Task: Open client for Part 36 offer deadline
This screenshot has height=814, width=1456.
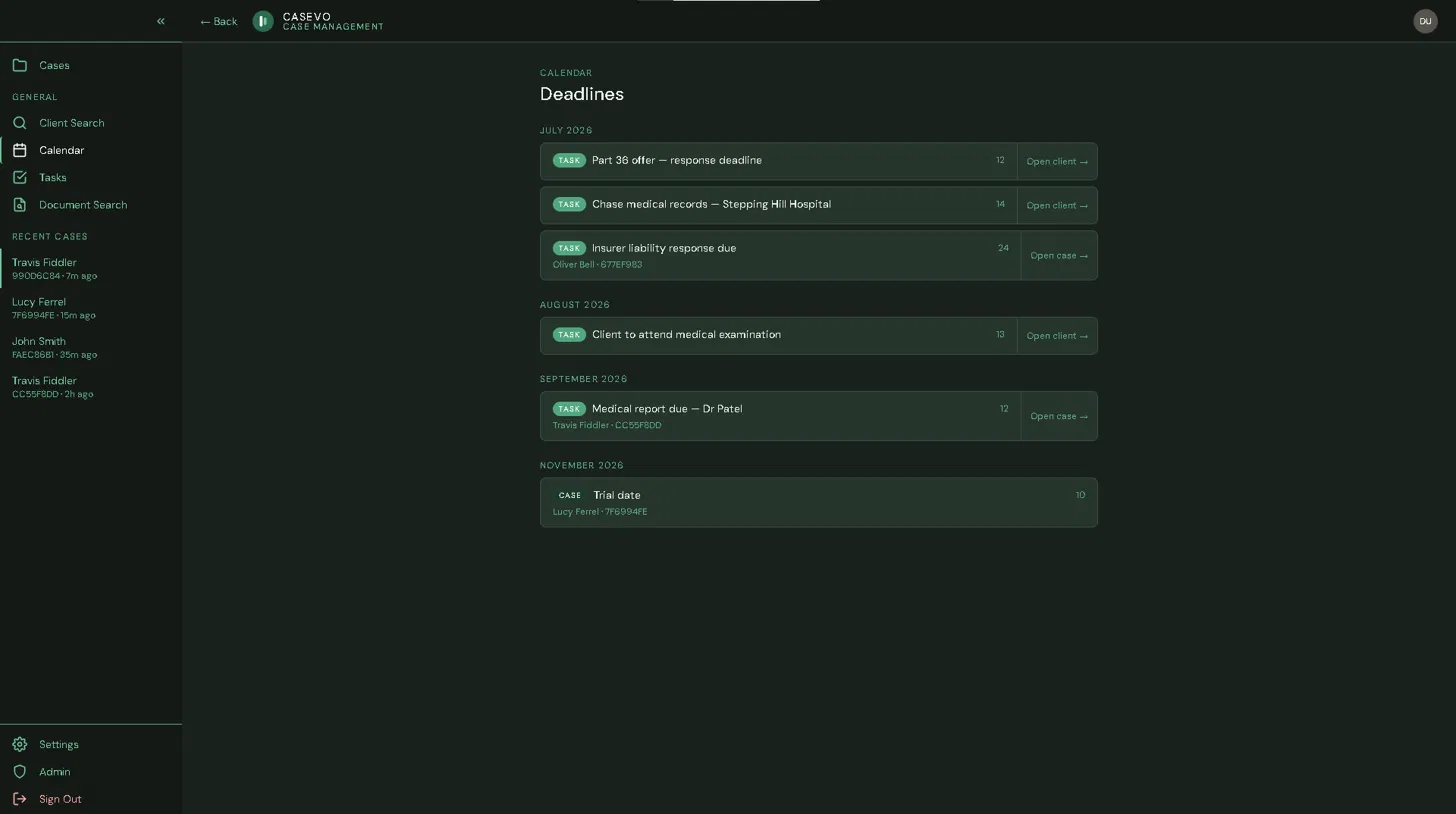Action: point(1057,161)
